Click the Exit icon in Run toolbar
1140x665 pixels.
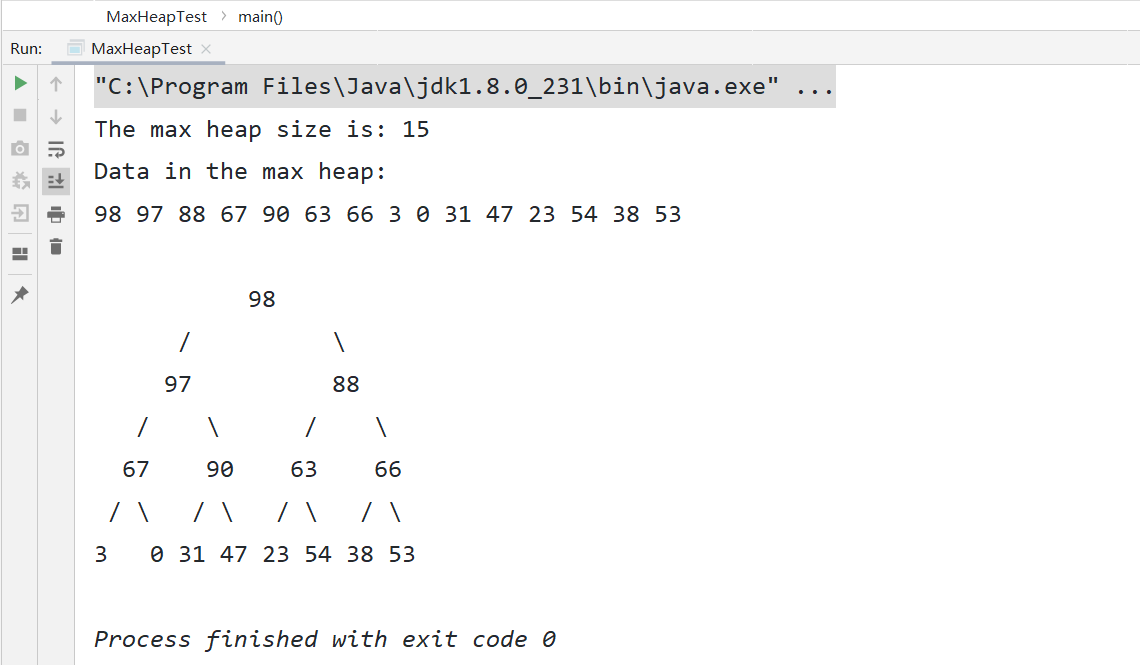point(20,213)
